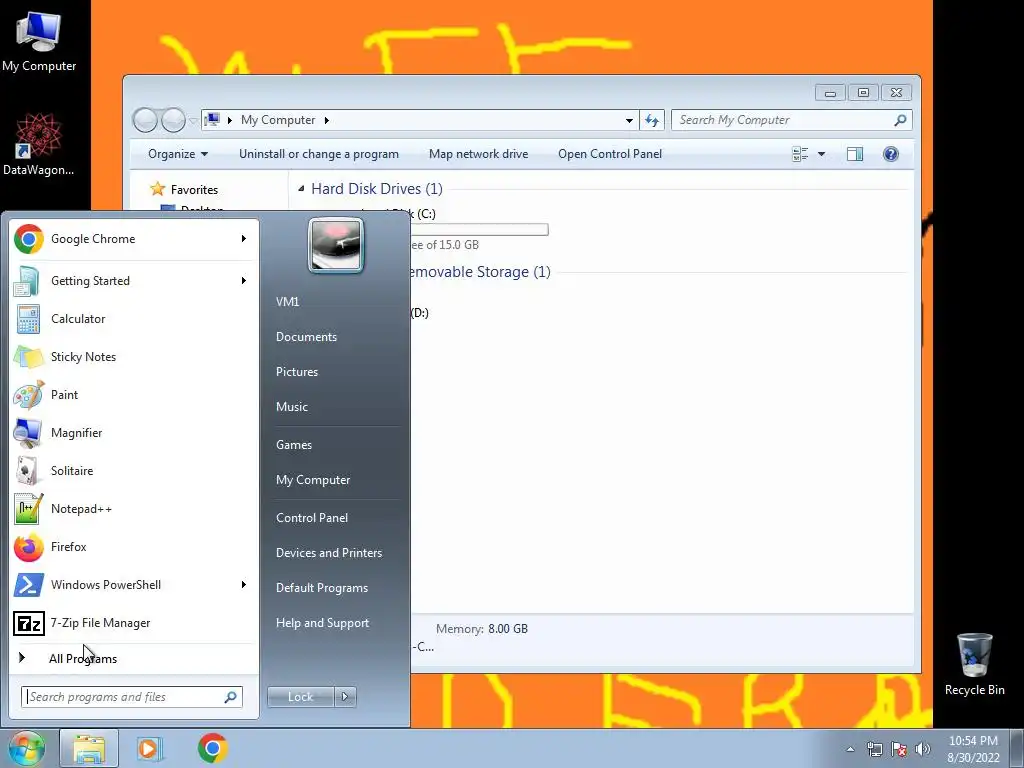Launch Solitaire game

point(133,471)
